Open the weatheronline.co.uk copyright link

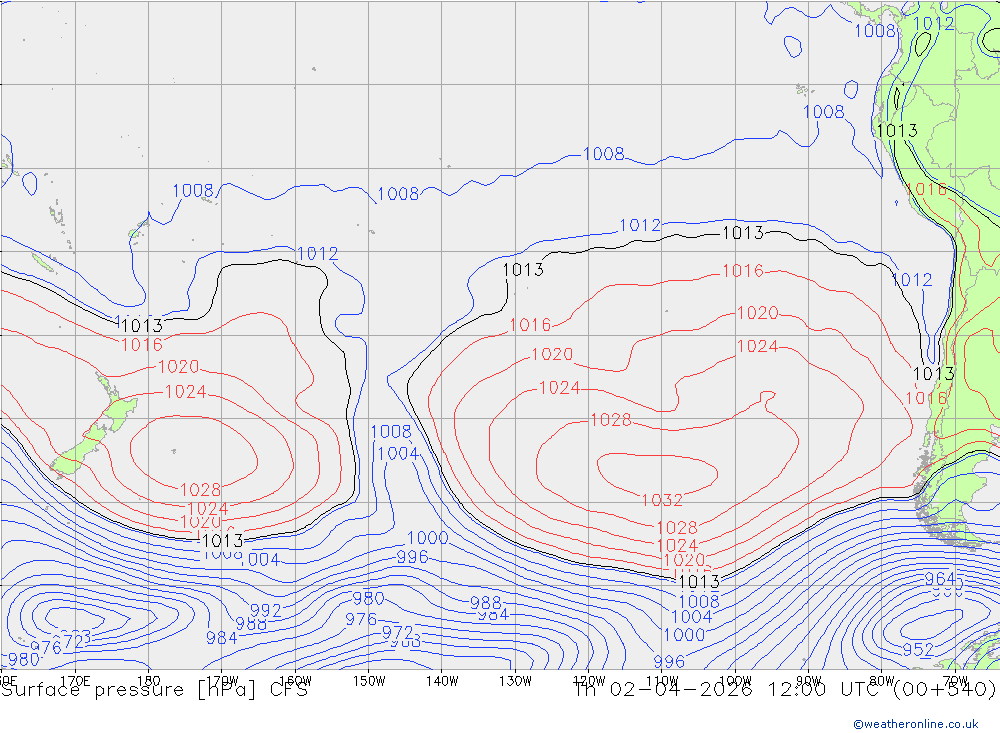916,724
